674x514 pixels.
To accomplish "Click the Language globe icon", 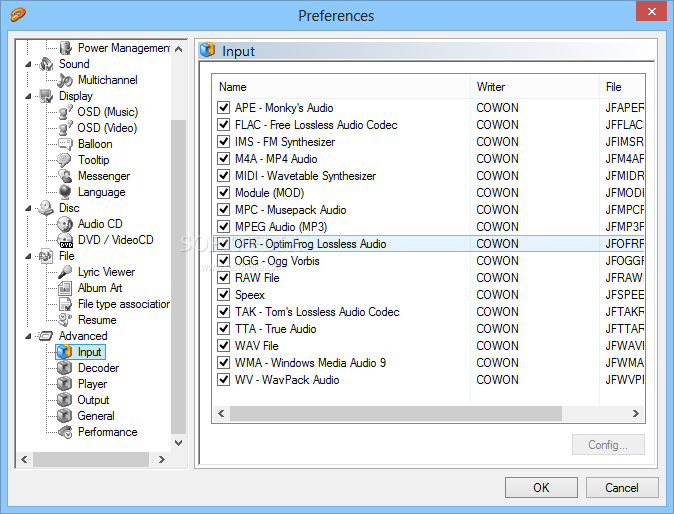I will (65, 192).
